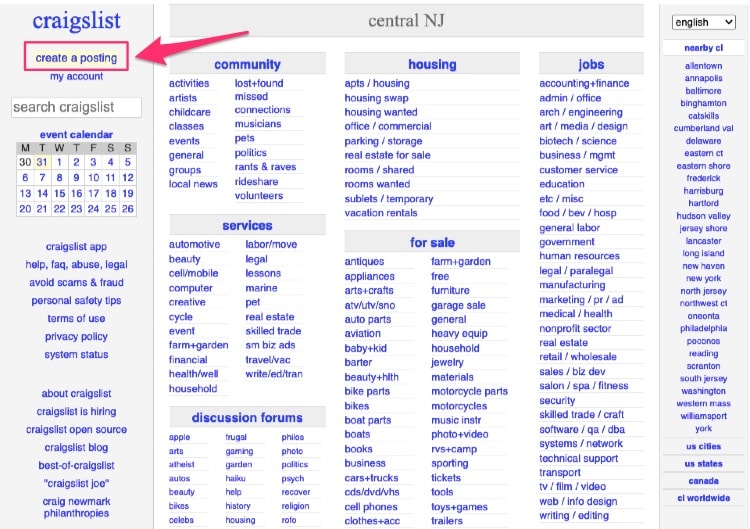
Task: Open write/ed/tran services link
Action: click(274, 374)
